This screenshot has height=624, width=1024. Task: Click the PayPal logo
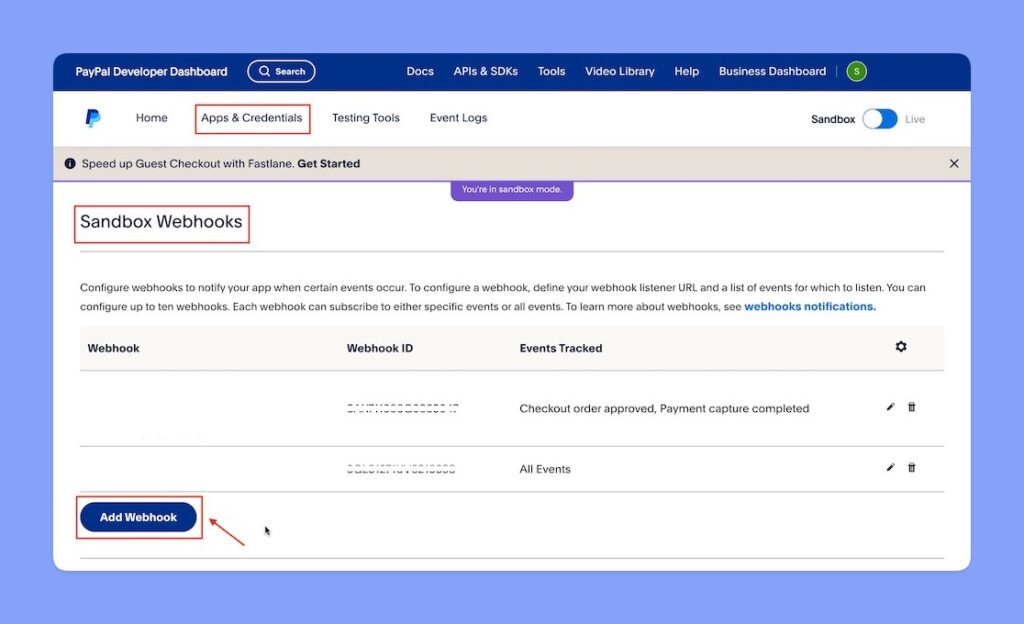click(x=92, y=117)
